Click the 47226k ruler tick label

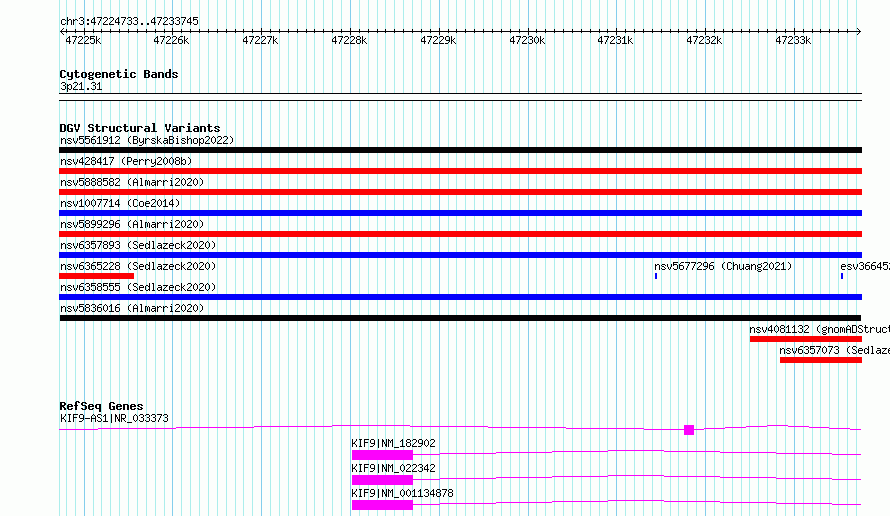click(171, 40)
